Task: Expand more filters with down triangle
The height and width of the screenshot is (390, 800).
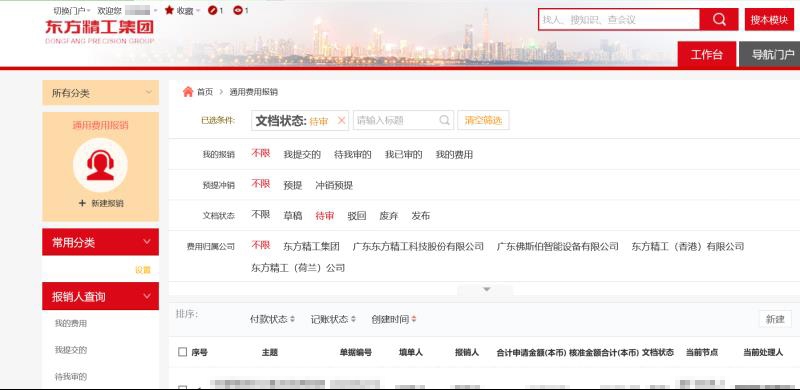Action: click(x=486, y=289)
